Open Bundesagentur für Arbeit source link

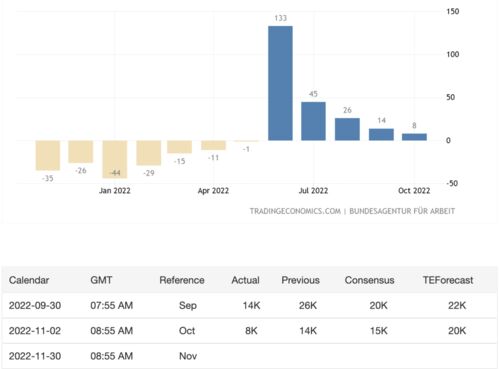[x=402, y=211]
